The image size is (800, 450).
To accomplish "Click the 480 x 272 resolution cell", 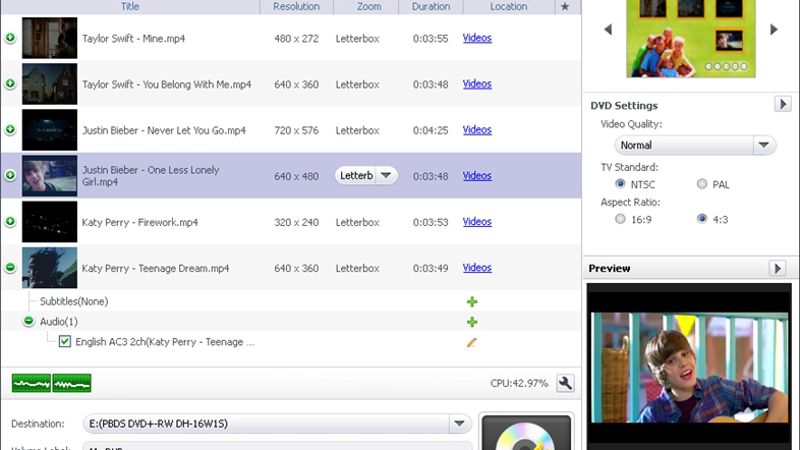I will [x=296, y=38].
